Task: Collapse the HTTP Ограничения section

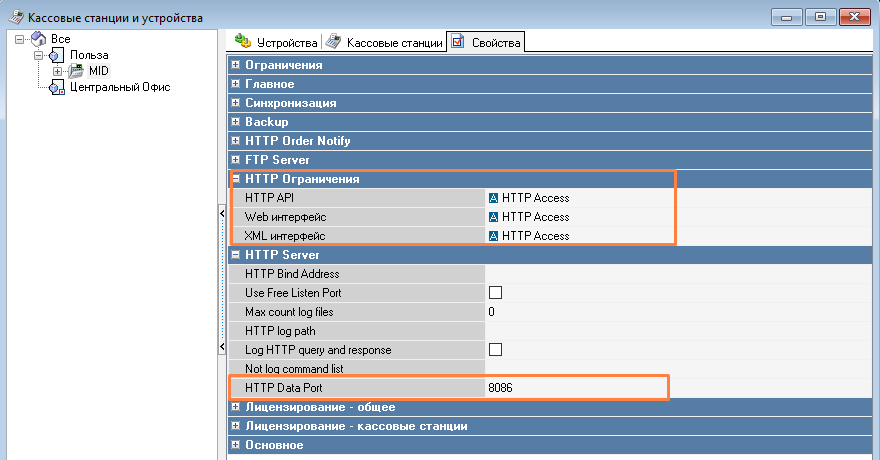Action: pos(236,179)
